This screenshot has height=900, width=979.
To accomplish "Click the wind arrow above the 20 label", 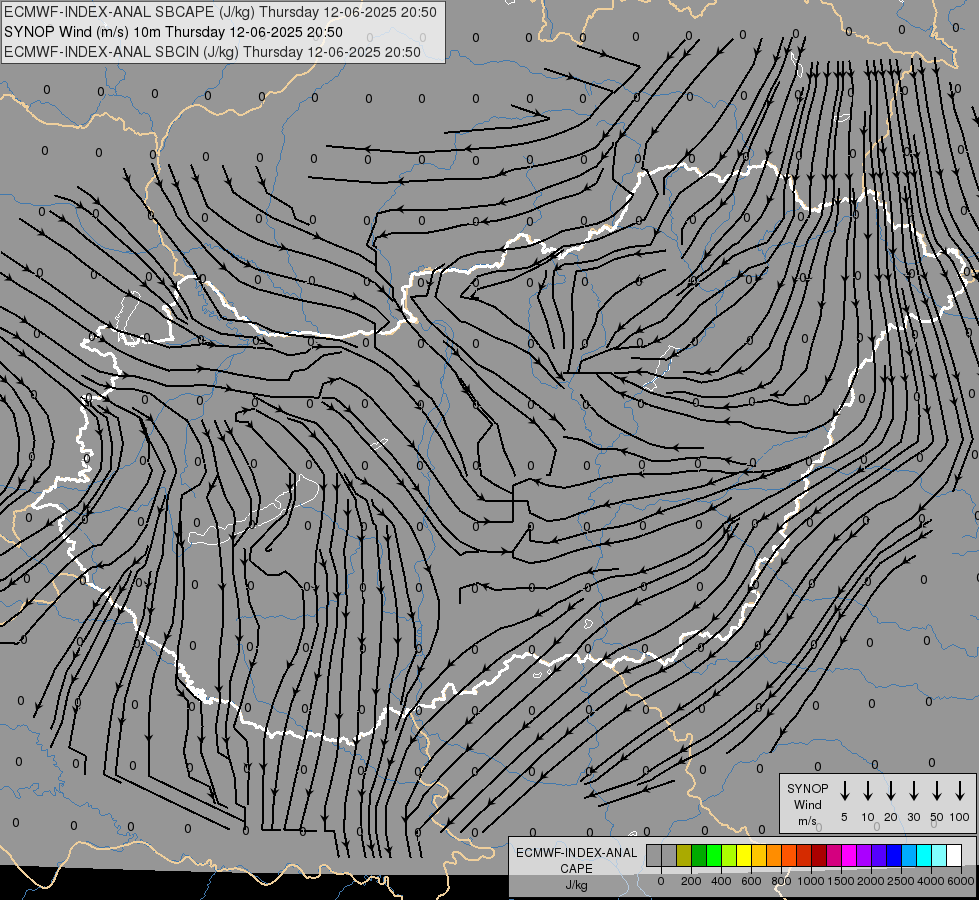I will pos(890,791).
